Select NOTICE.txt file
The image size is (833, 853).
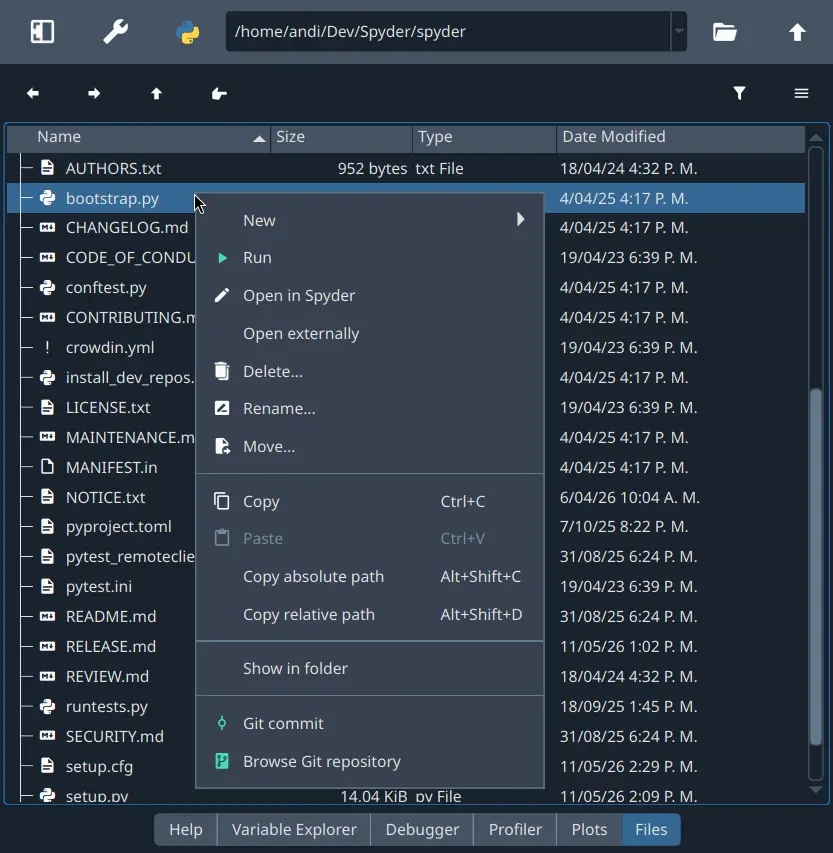106,497
